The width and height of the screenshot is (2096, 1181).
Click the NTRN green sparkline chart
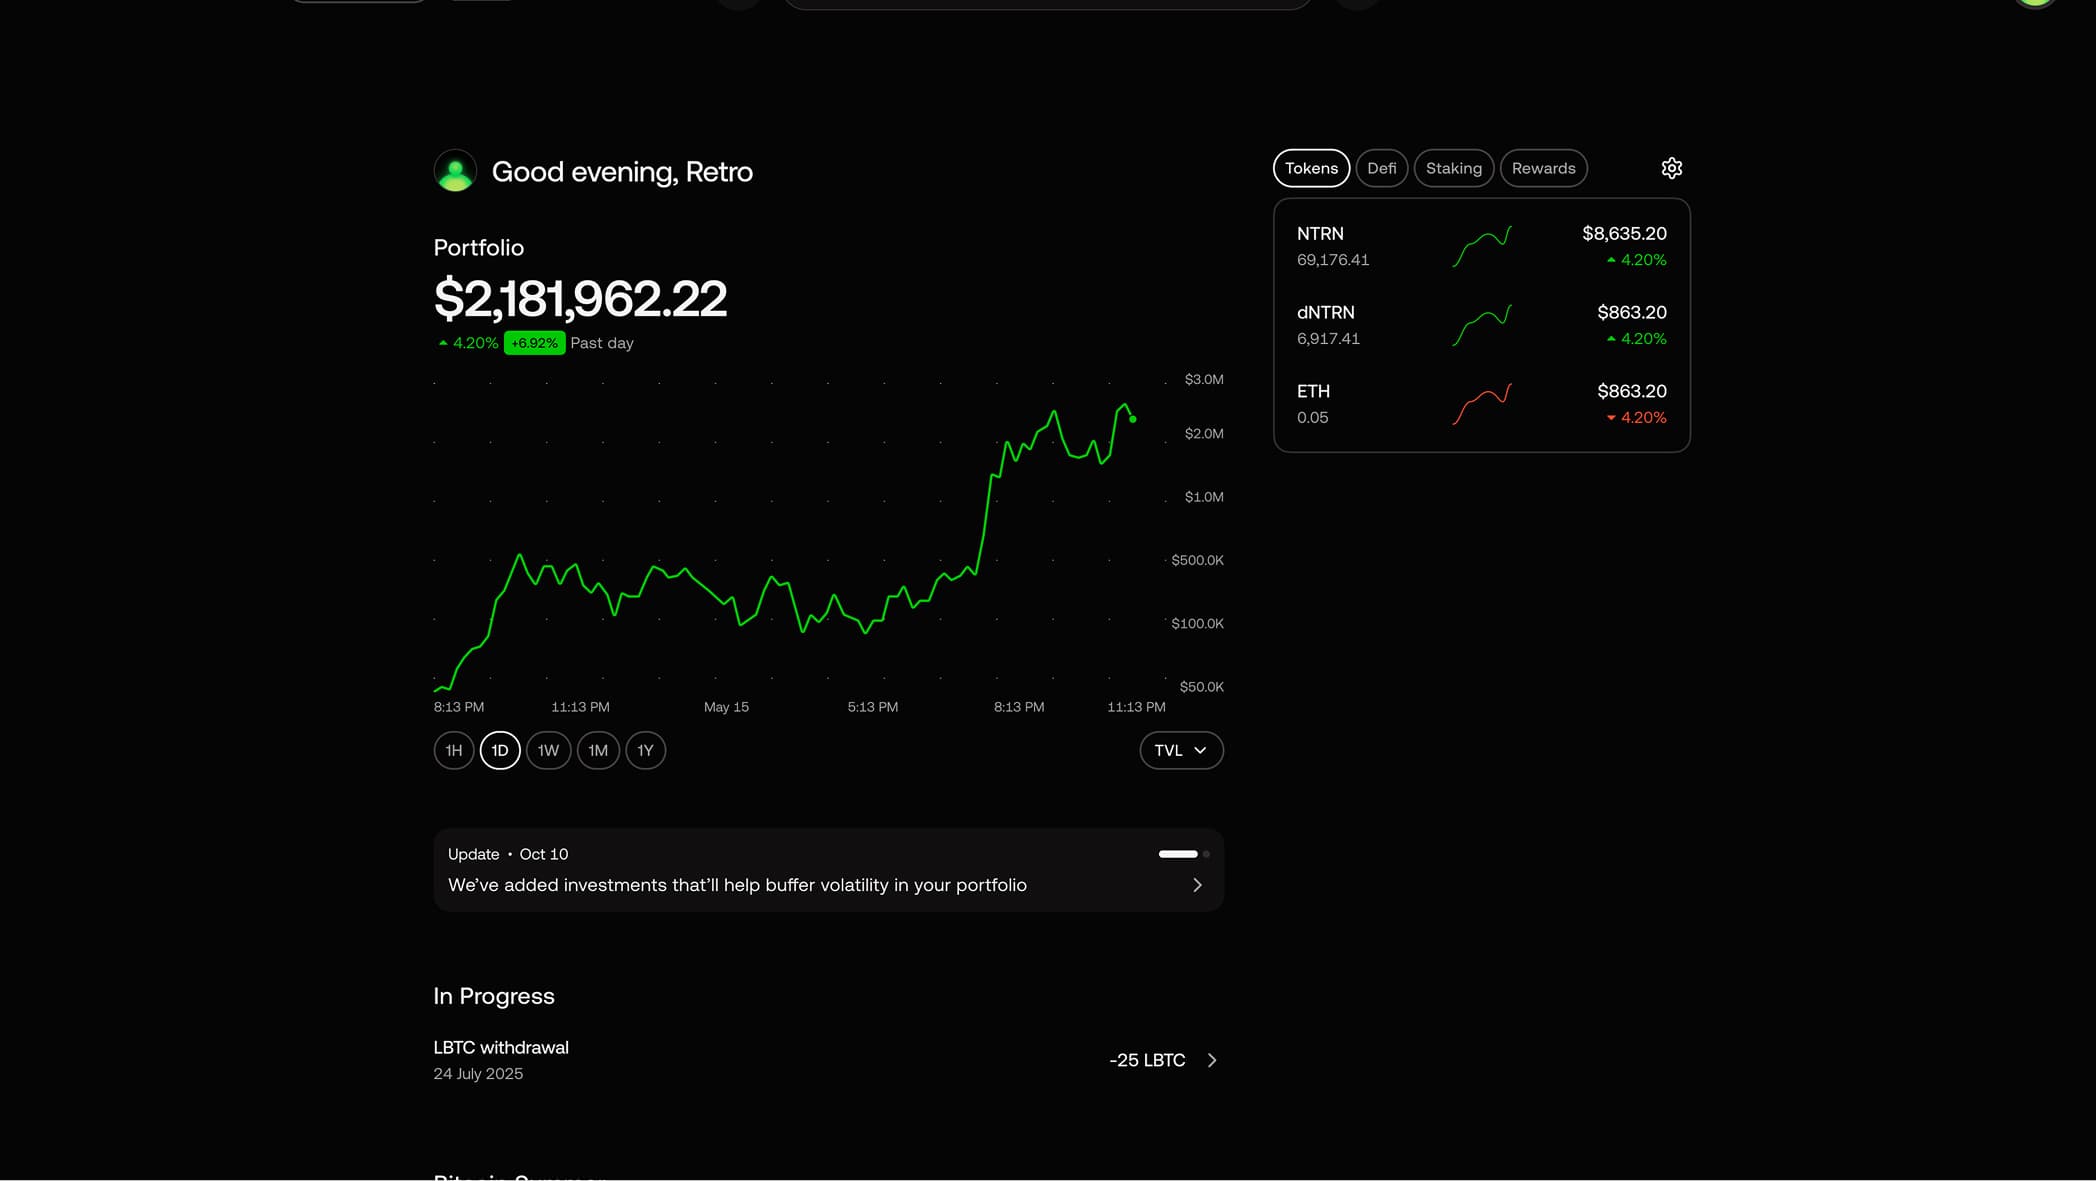click(1481, 246)
